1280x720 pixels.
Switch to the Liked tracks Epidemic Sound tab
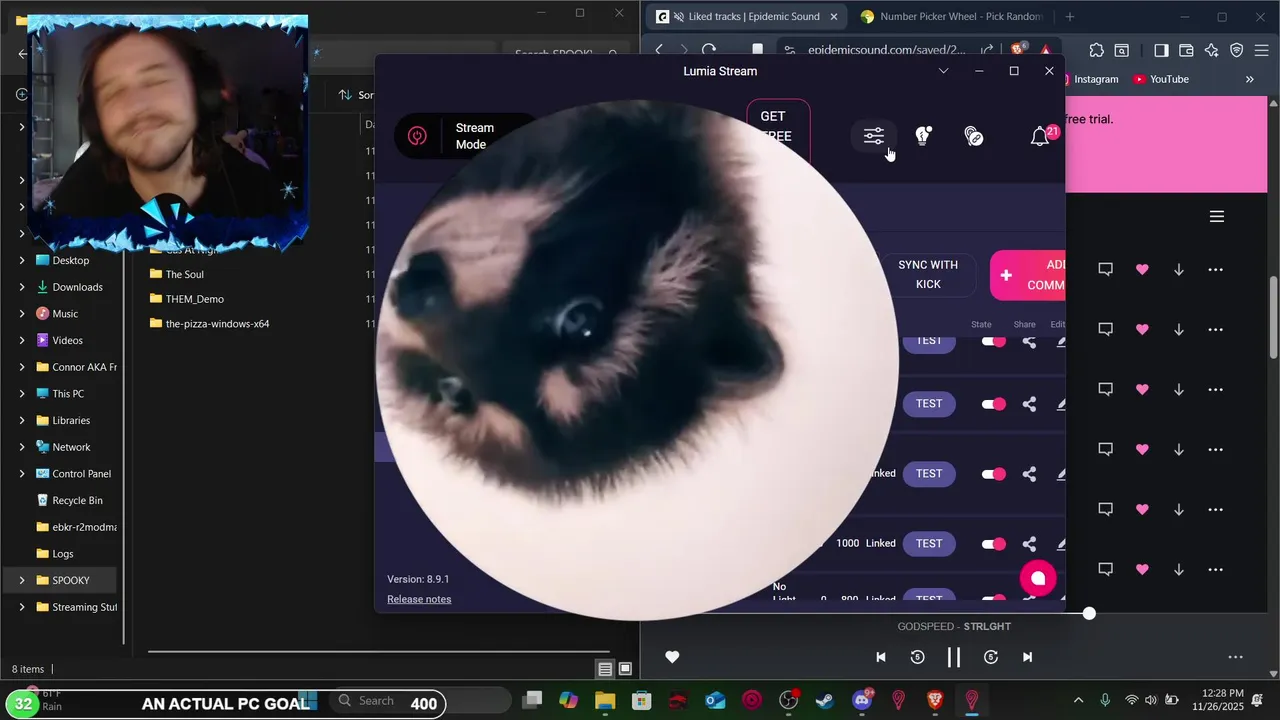click(x=745, y=17)
